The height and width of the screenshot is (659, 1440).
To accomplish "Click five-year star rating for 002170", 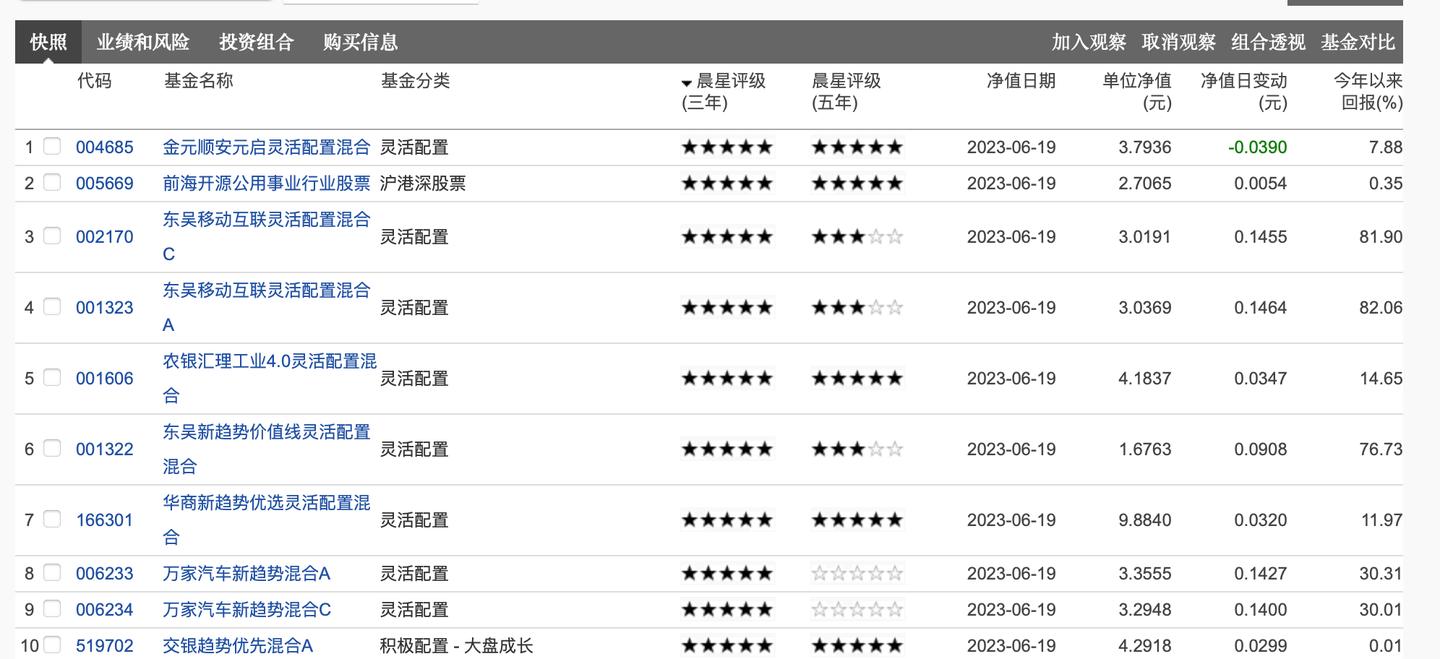I will tap(857, 237).
